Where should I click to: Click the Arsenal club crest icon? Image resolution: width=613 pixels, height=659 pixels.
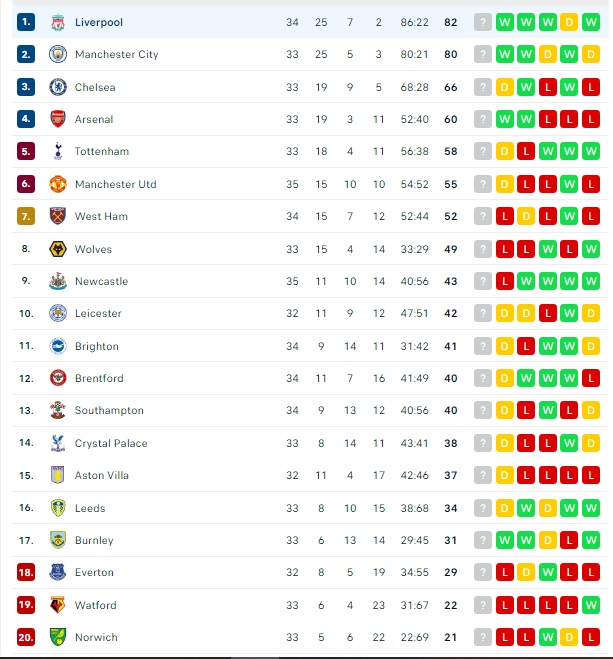pos(58,119)
